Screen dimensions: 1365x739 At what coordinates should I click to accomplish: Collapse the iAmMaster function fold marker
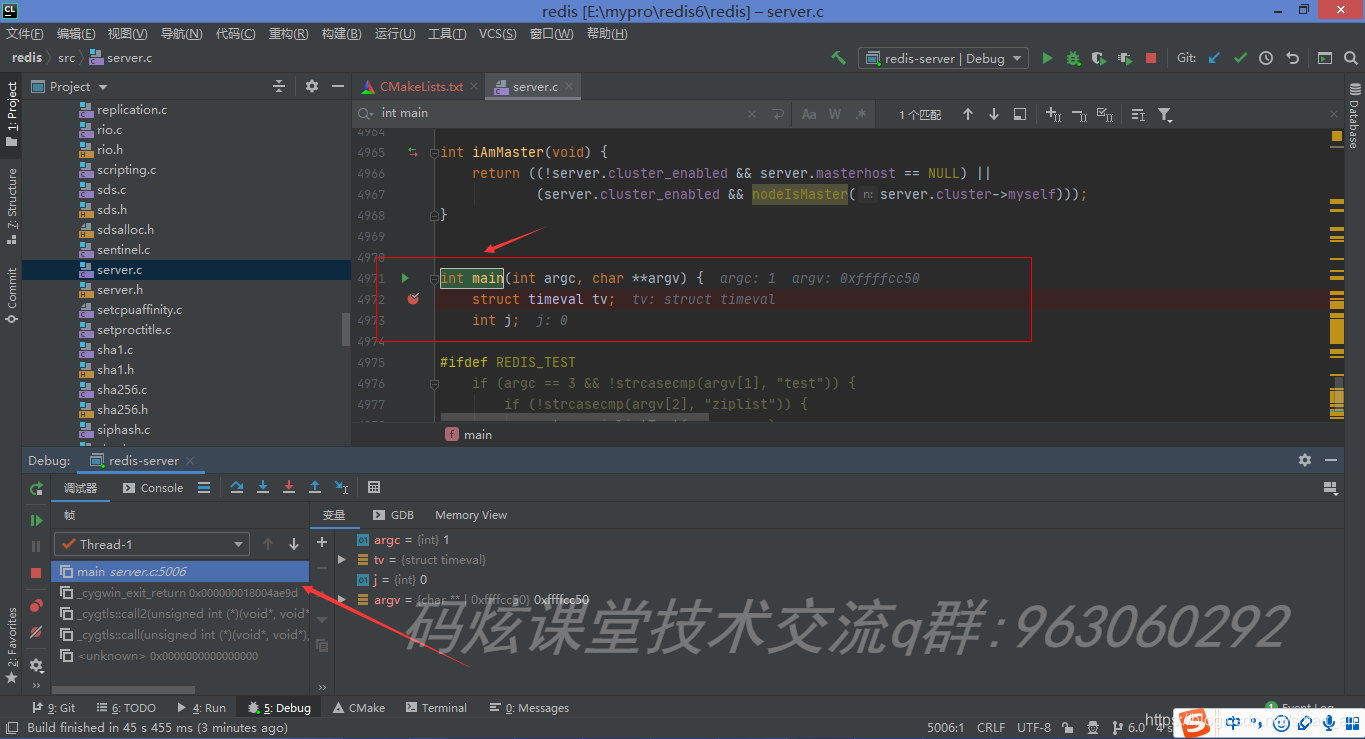click(x=432, y=153)
